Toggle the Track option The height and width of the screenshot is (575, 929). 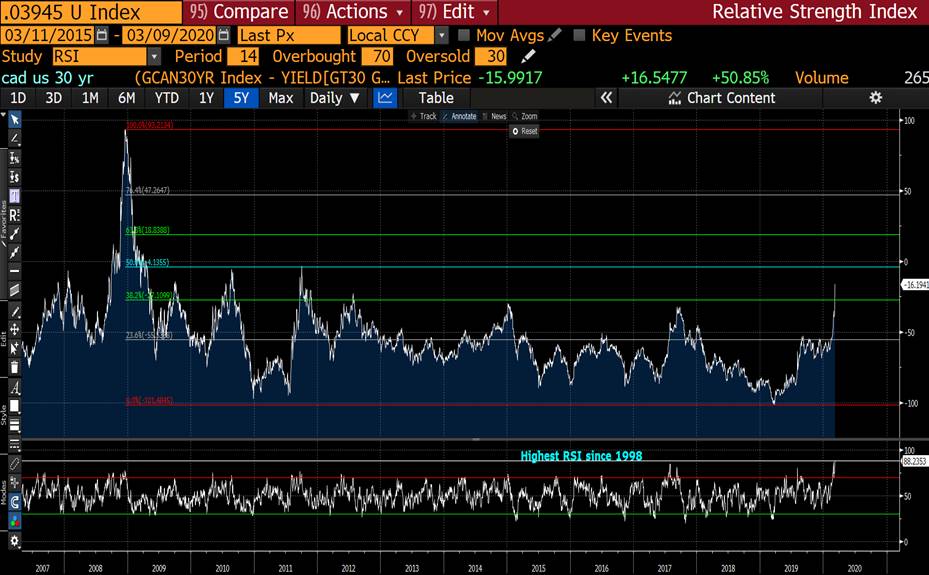(423, 117)
